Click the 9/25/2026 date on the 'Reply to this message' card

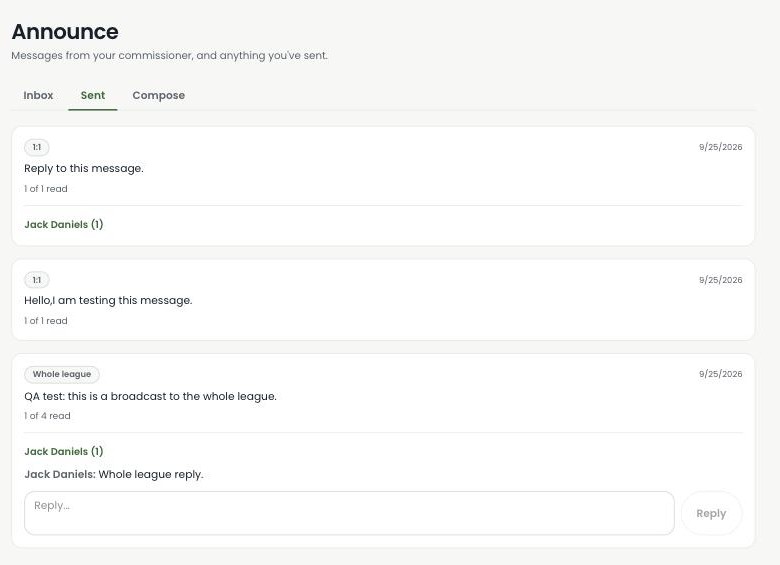point(720,147)
